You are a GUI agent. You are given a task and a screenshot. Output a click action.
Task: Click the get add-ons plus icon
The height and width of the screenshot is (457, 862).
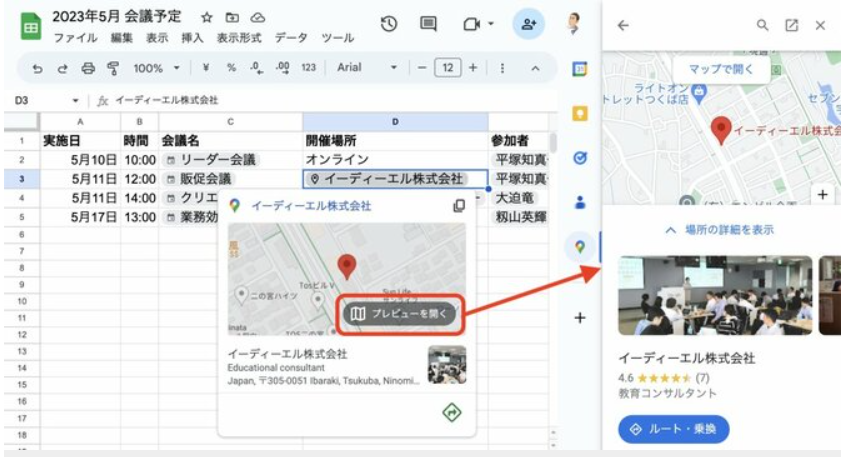pos(579,317)
